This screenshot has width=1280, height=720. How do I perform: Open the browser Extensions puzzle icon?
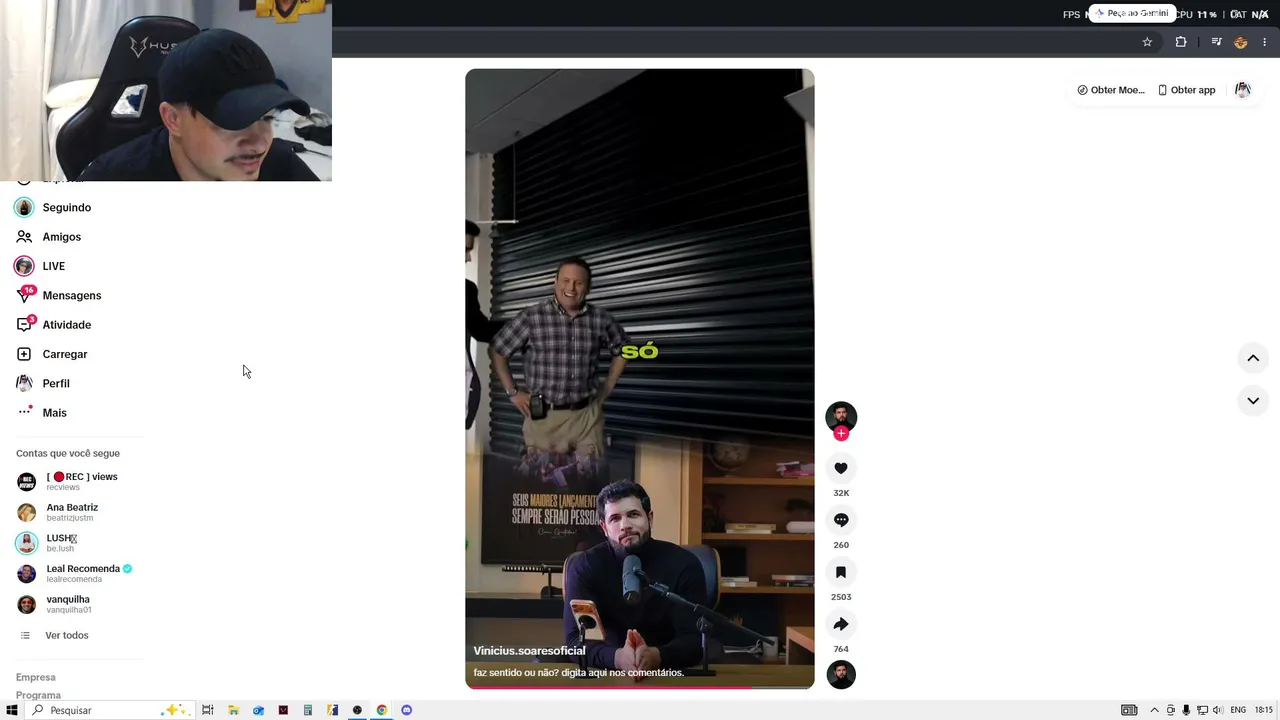[x=1181, y=42]
